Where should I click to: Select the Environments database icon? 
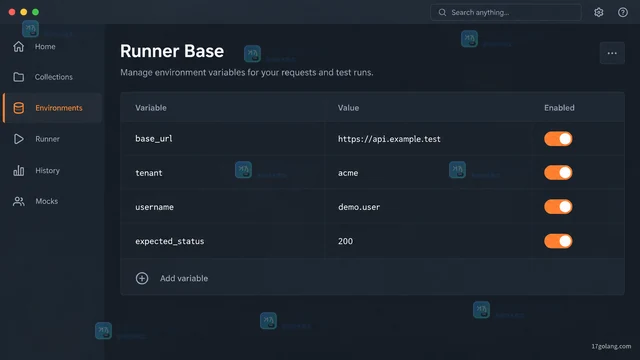tap(18, 108)
